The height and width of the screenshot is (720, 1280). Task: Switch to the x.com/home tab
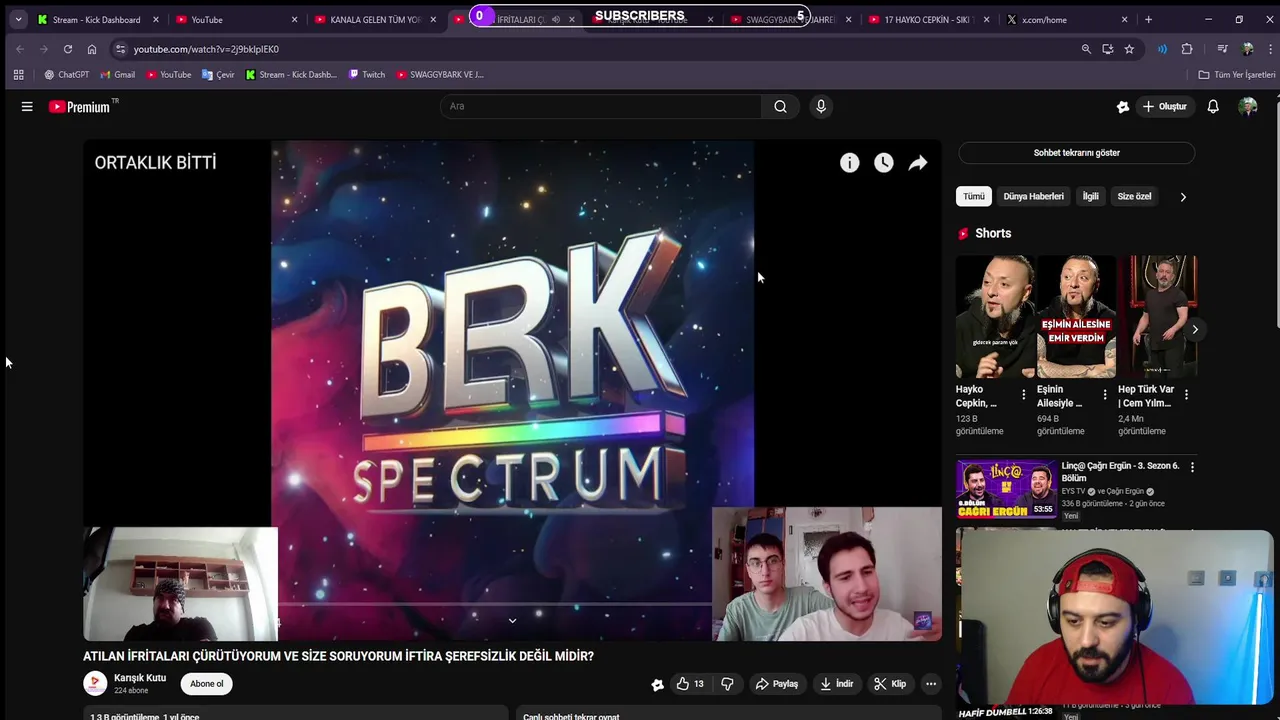[x=1067, y=20]
